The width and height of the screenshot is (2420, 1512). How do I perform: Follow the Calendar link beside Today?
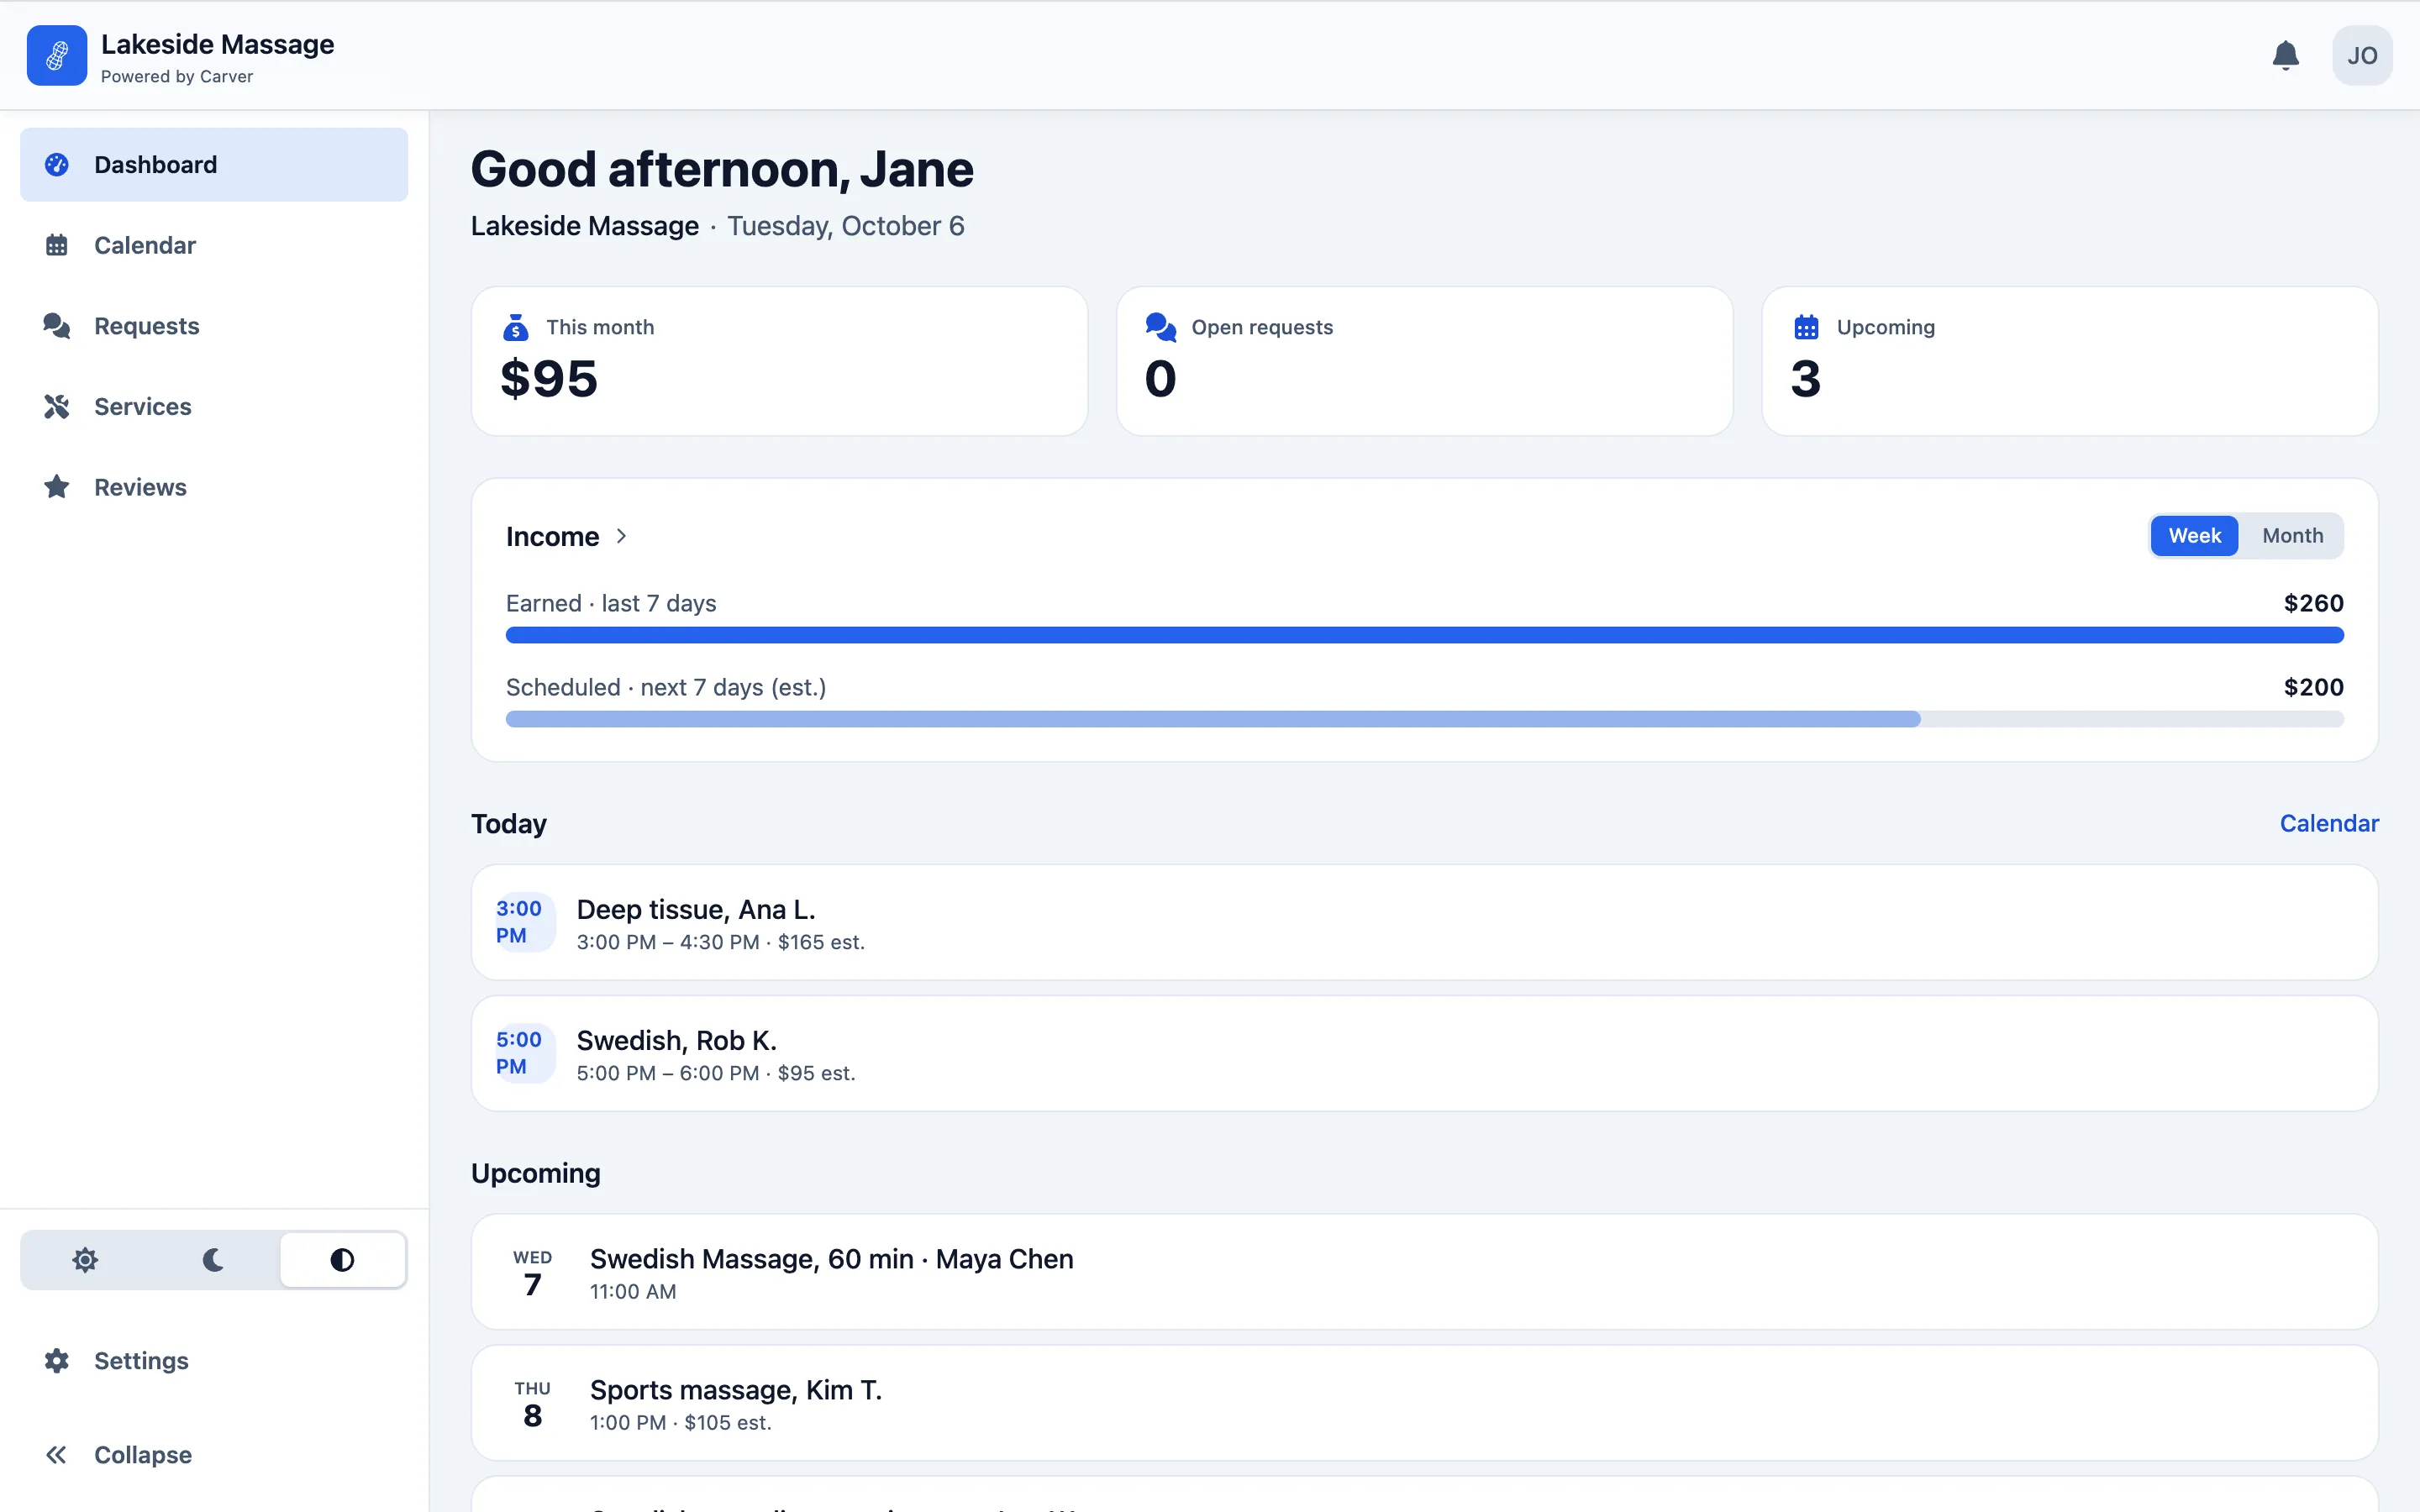pyautogui.click(x=2329, y=823)
